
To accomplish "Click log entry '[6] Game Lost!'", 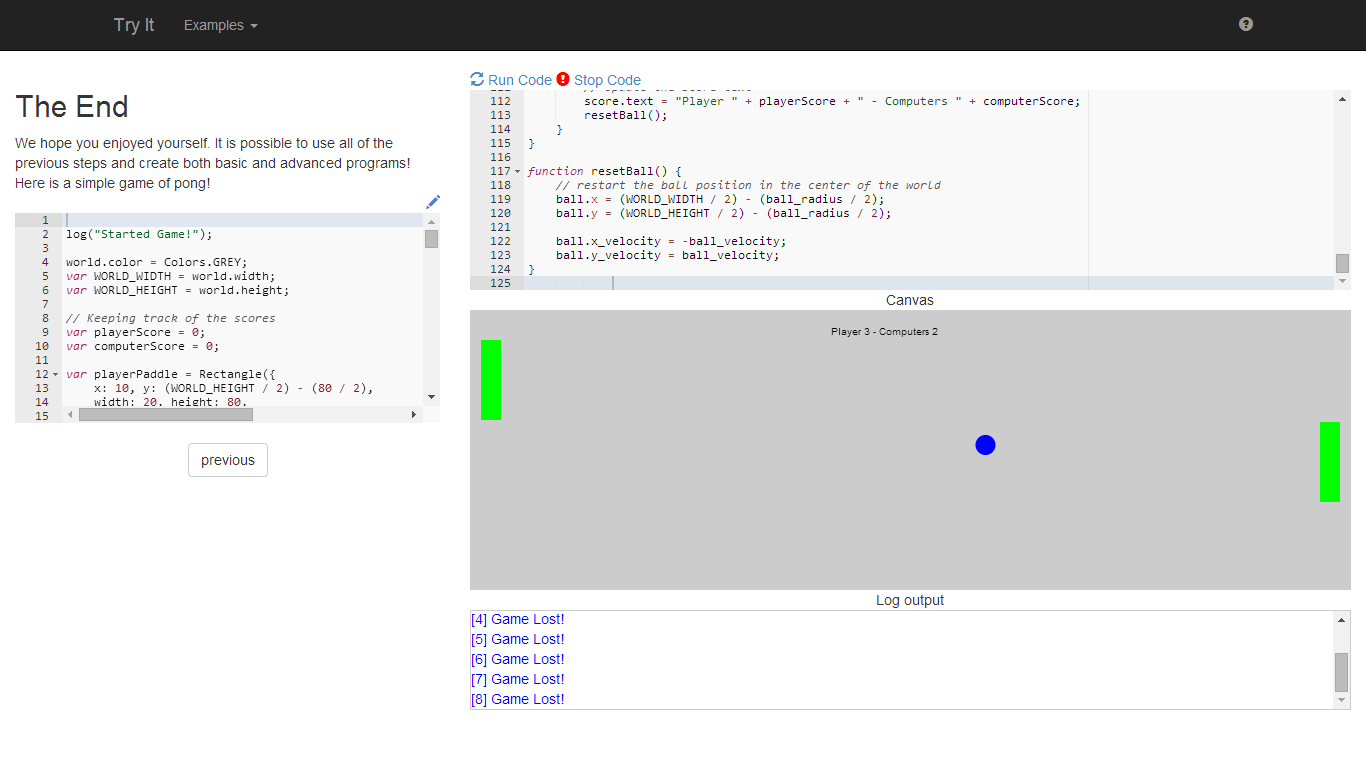I will point(517,659).
